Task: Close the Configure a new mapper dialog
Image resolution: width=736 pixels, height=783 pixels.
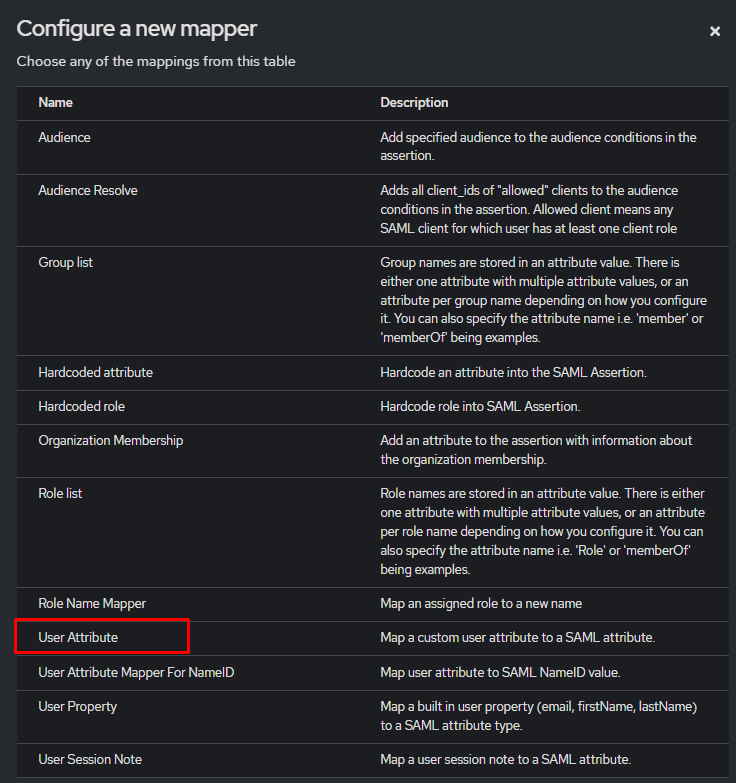Action: click(x=715, y=31)
